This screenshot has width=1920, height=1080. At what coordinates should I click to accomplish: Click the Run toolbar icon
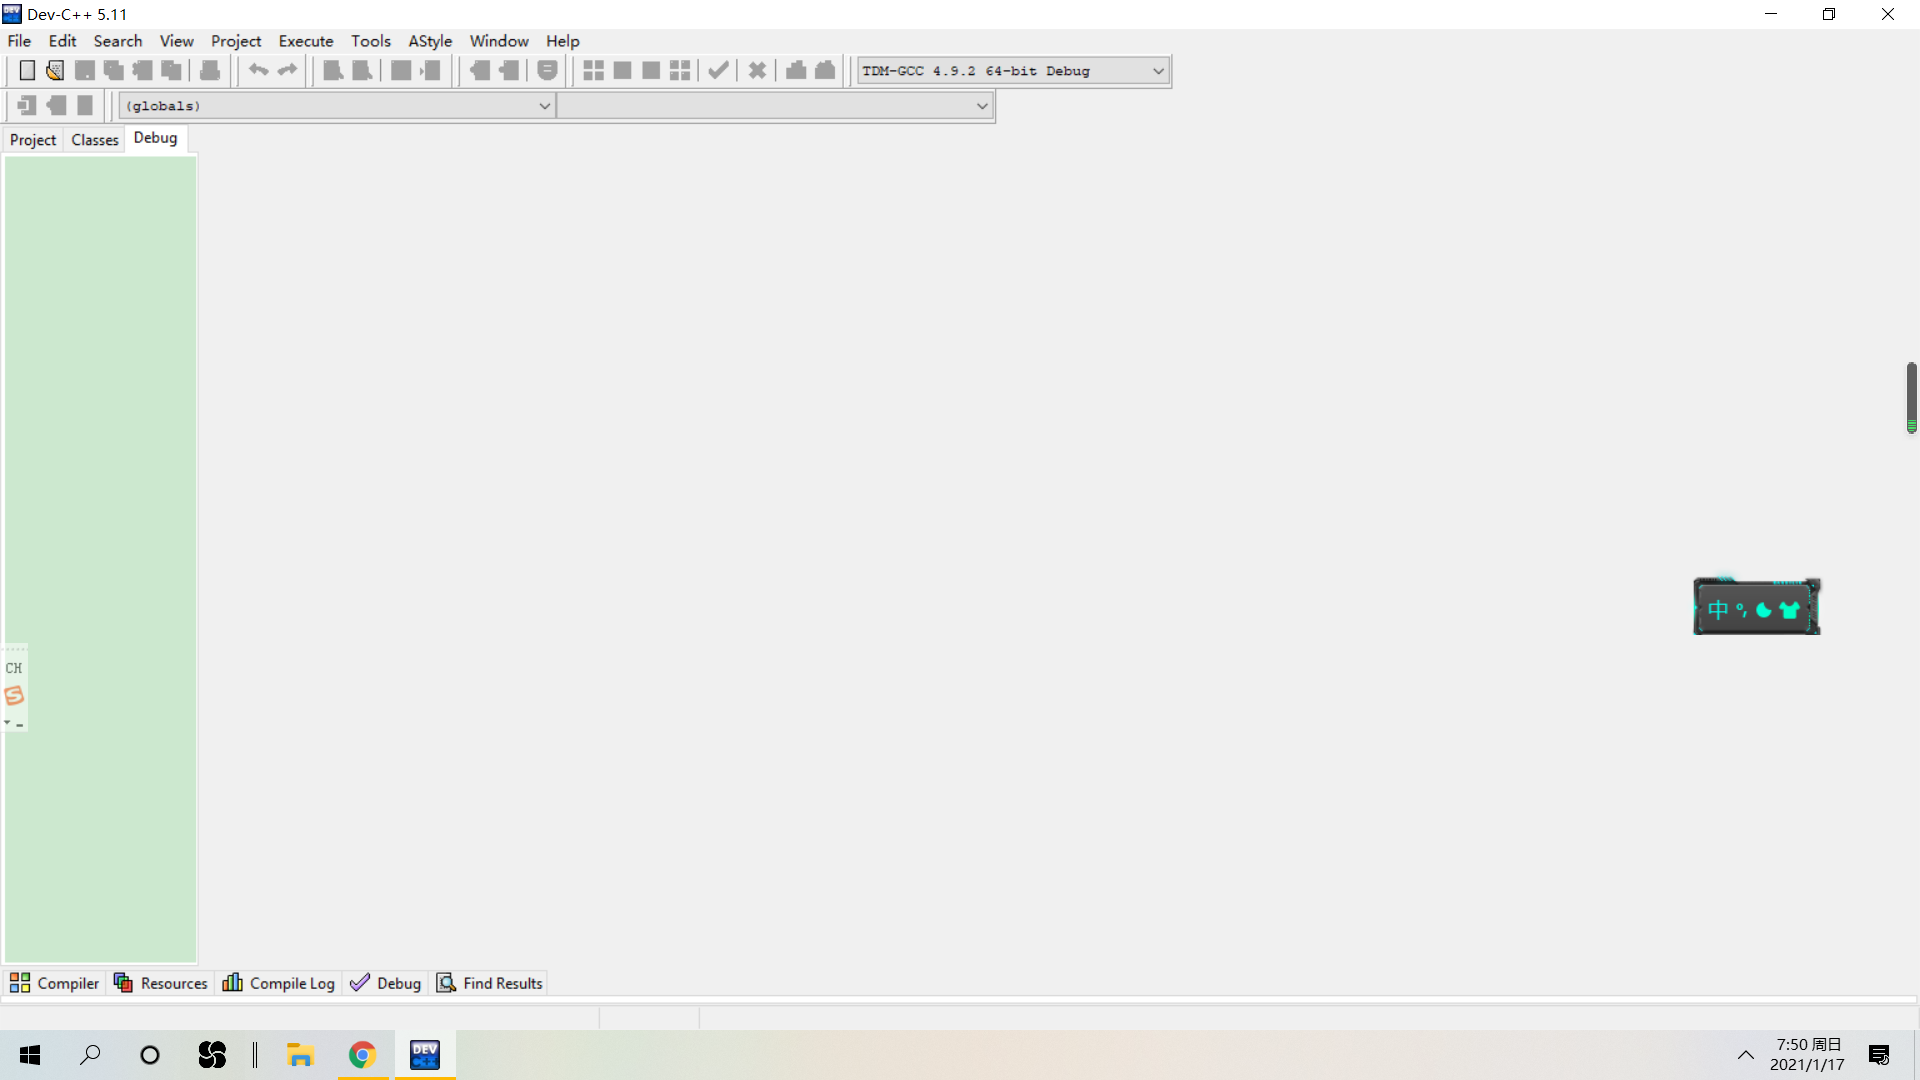point(622,70)
